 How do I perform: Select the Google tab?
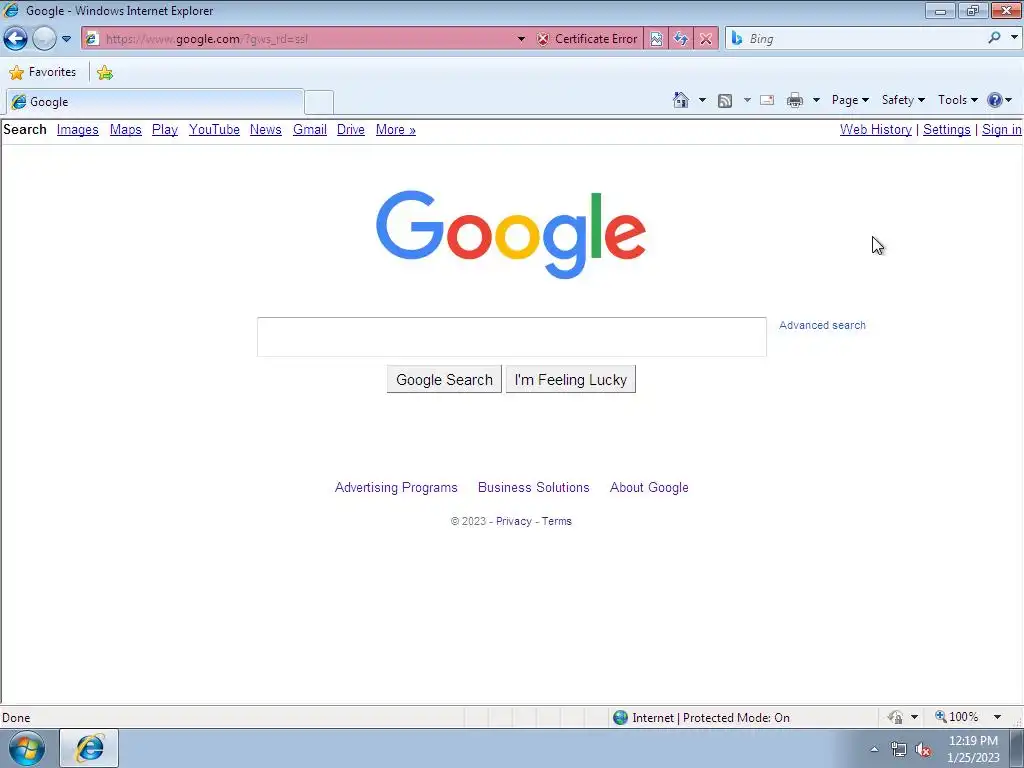click(x=155, y=102)
